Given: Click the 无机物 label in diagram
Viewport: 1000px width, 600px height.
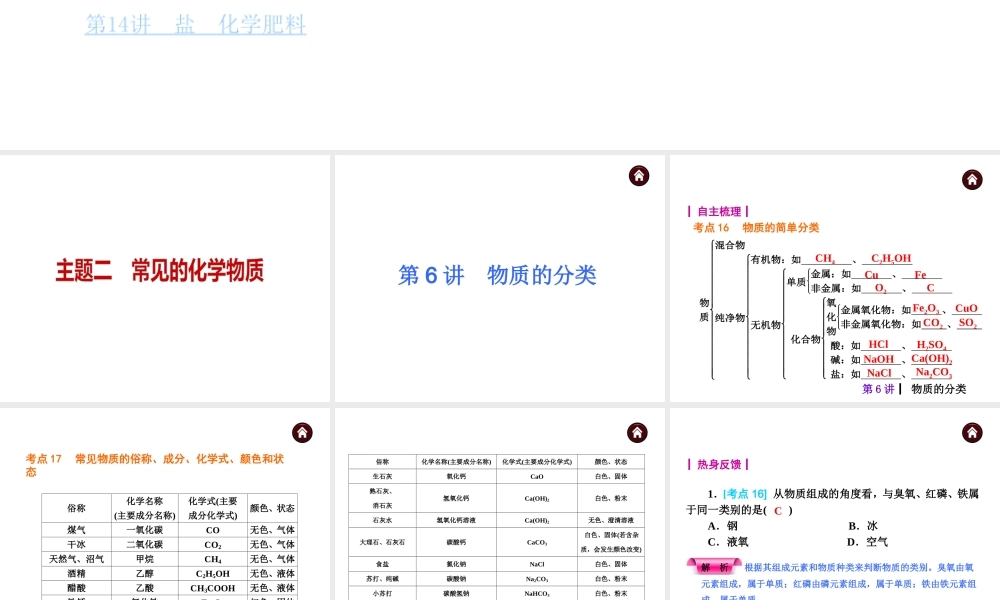Looking at the screenshot, I should point(765,325).
